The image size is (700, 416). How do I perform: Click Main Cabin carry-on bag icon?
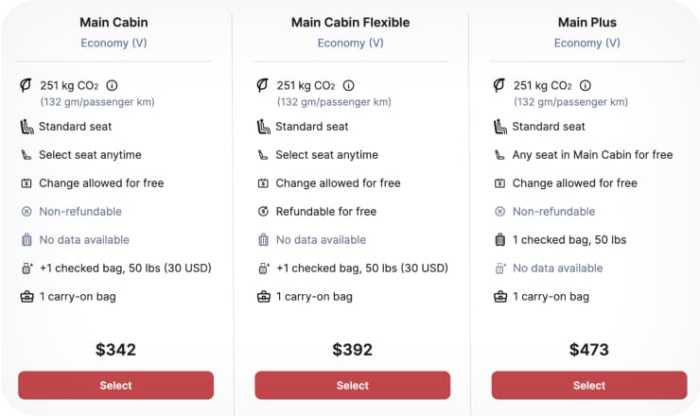click(26, 297)
